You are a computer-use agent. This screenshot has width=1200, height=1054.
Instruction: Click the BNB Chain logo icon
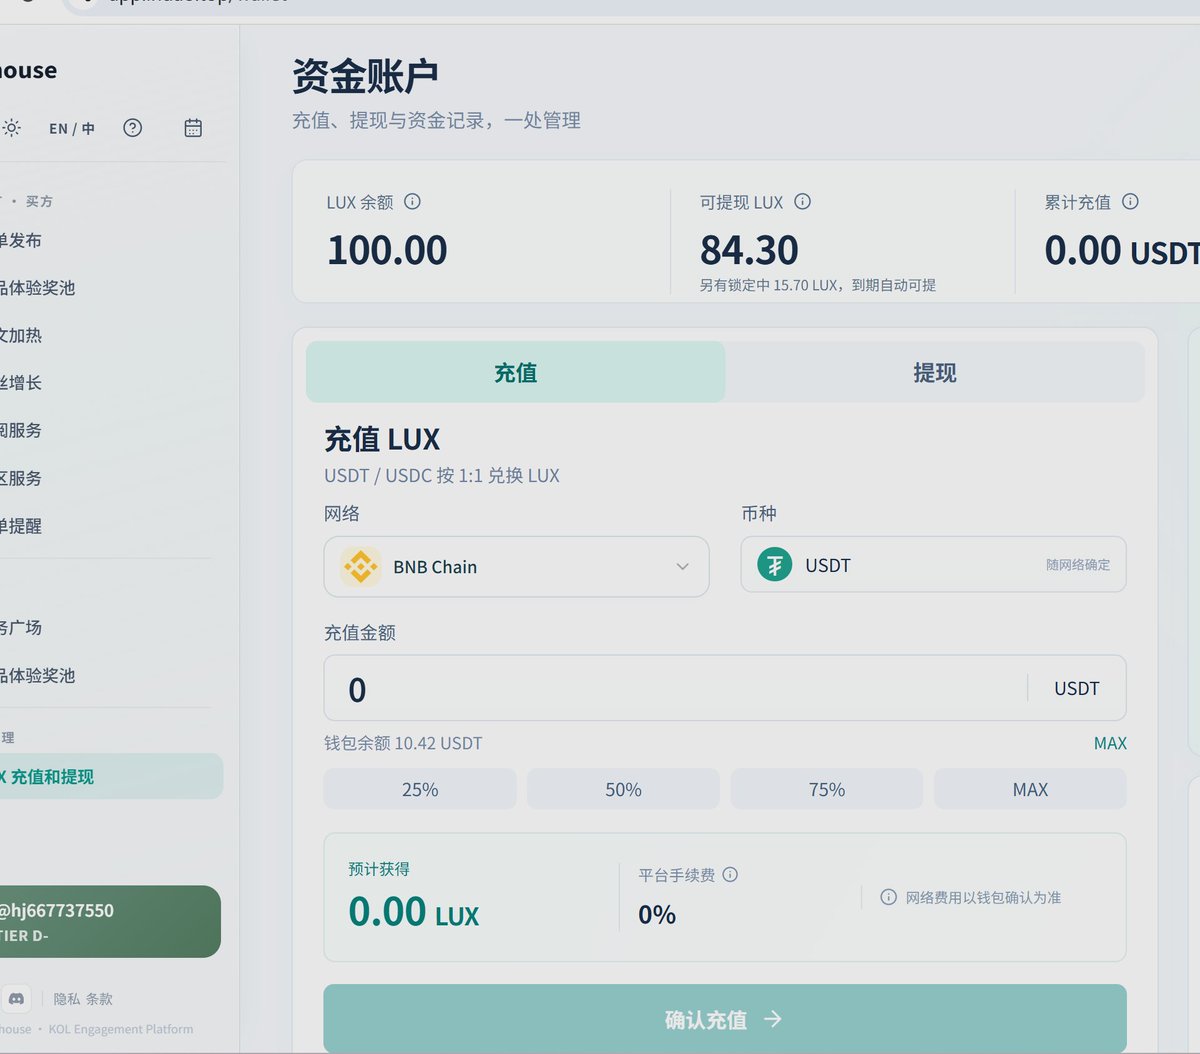coord(360,567)
